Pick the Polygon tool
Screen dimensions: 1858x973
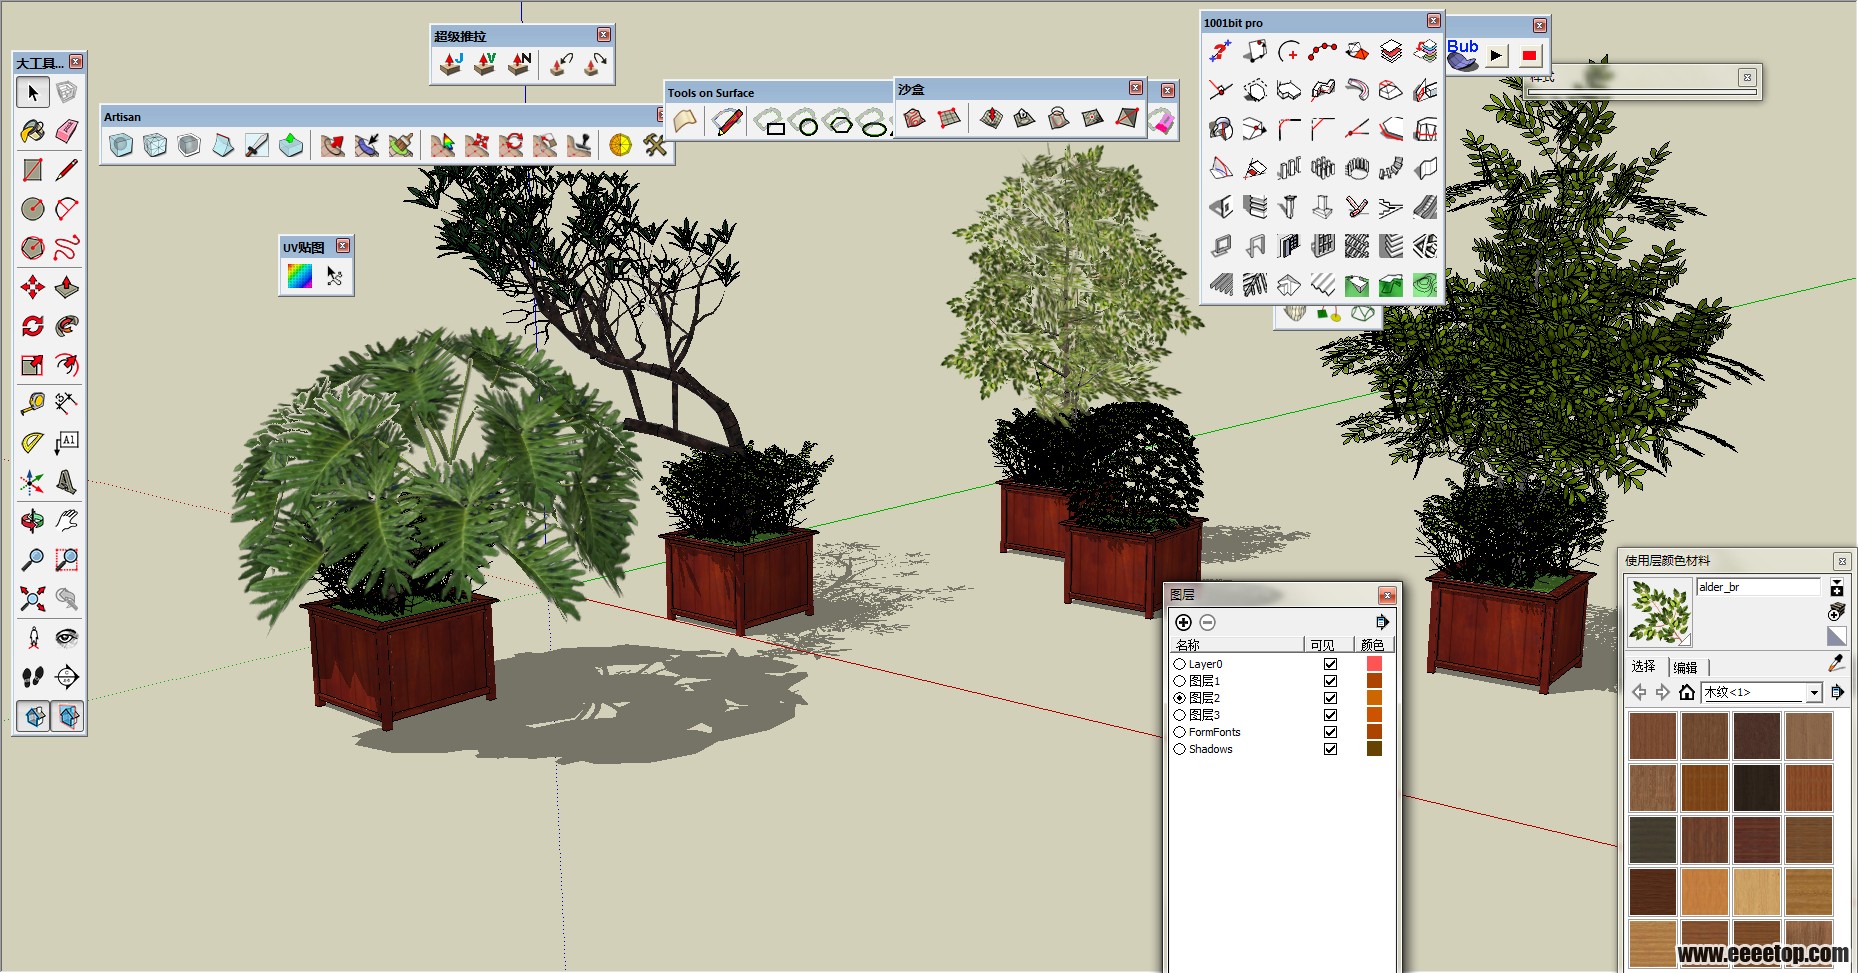tap(33, 247)
